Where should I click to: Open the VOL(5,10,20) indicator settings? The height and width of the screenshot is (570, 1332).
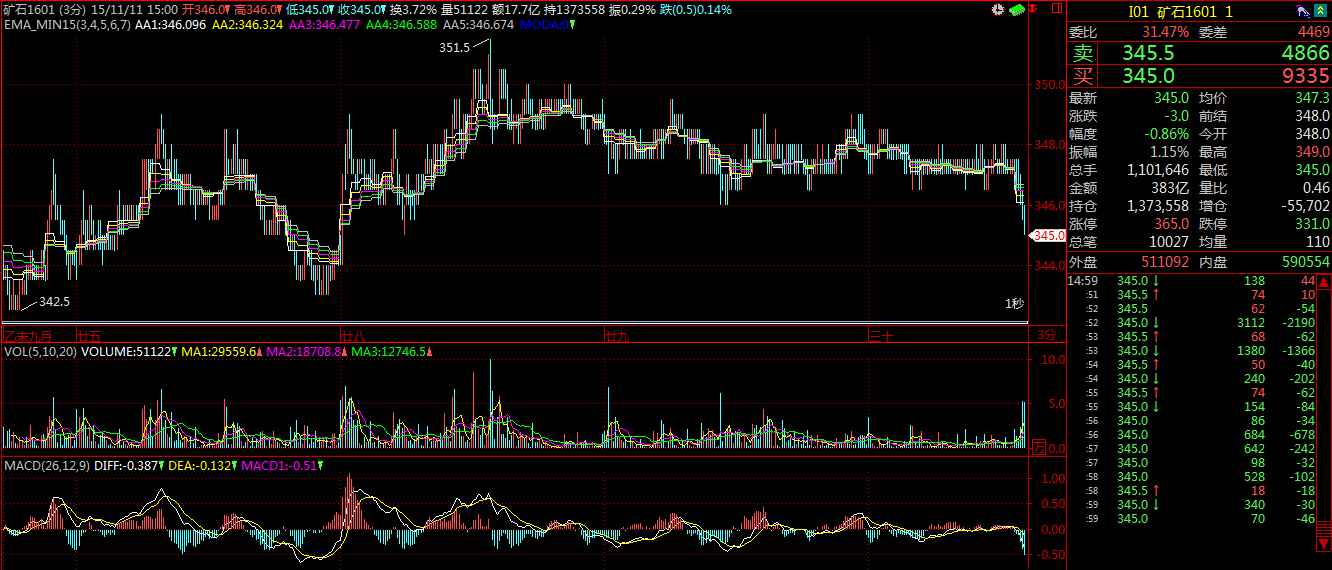tap(39, 352)
